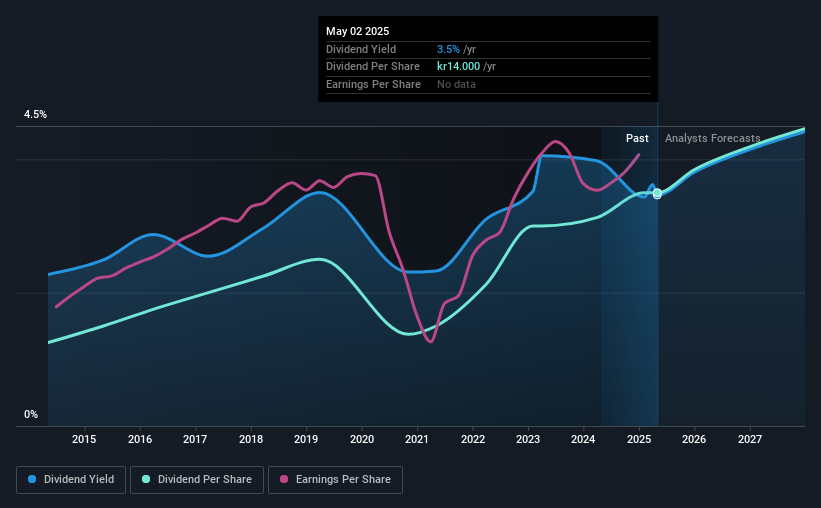Click the blue Dividend Yield legend dot
Image resolution: width=821 pixels, height=508 pixels.
[32, 479]
